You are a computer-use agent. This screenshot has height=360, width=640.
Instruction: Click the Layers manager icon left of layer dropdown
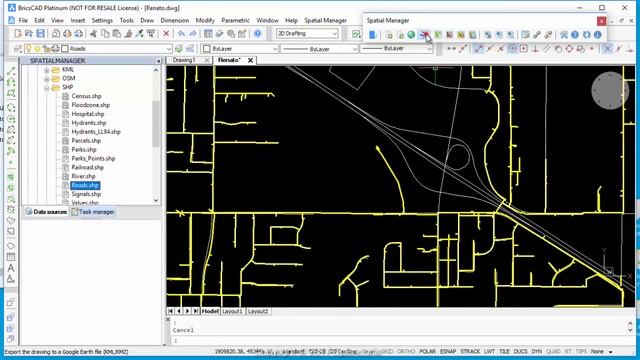point(18,49)
